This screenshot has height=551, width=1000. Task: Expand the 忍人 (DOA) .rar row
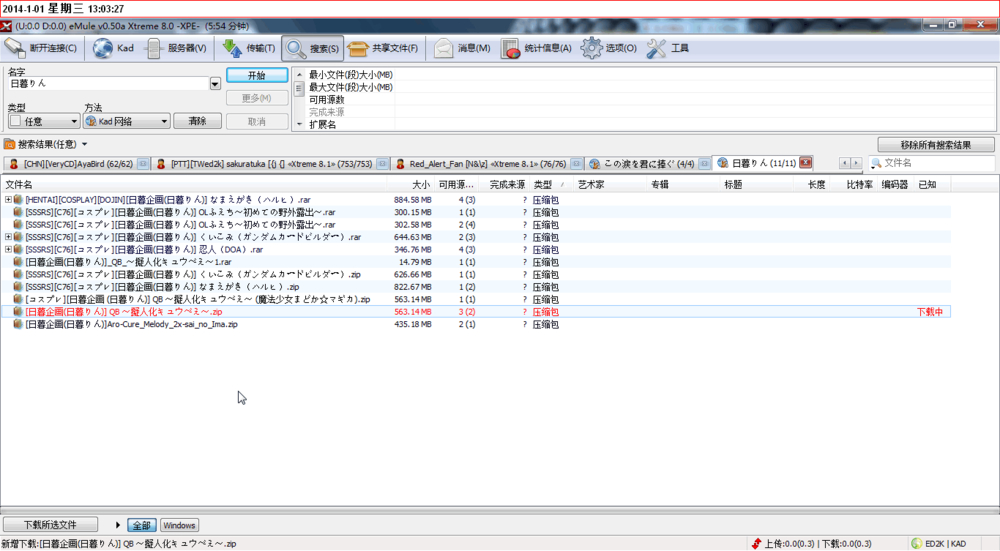(8, 249)
